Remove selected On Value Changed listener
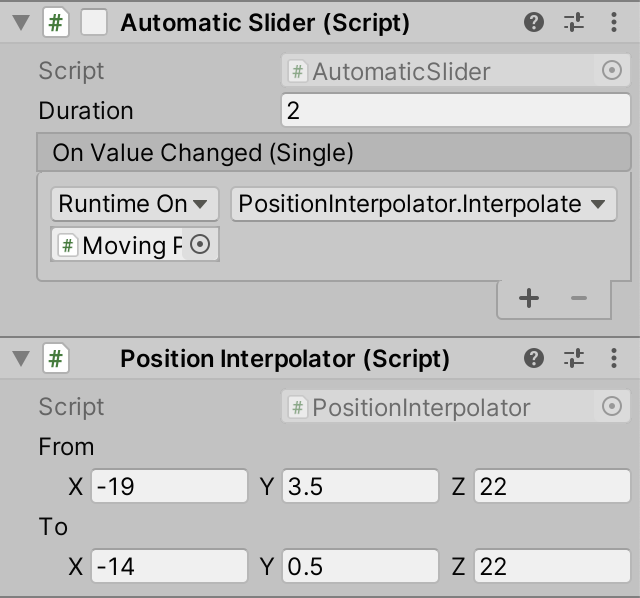This screenshot has height=598, width=640. [578, 298]
